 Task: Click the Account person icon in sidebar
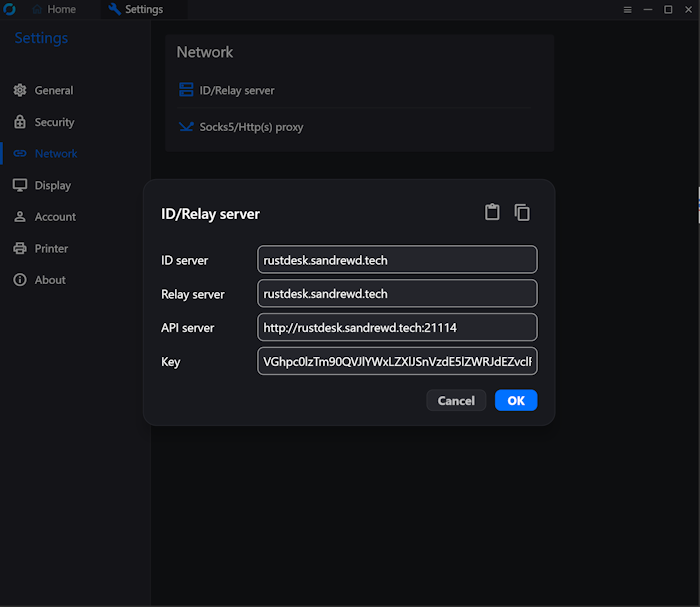point(20,217)
